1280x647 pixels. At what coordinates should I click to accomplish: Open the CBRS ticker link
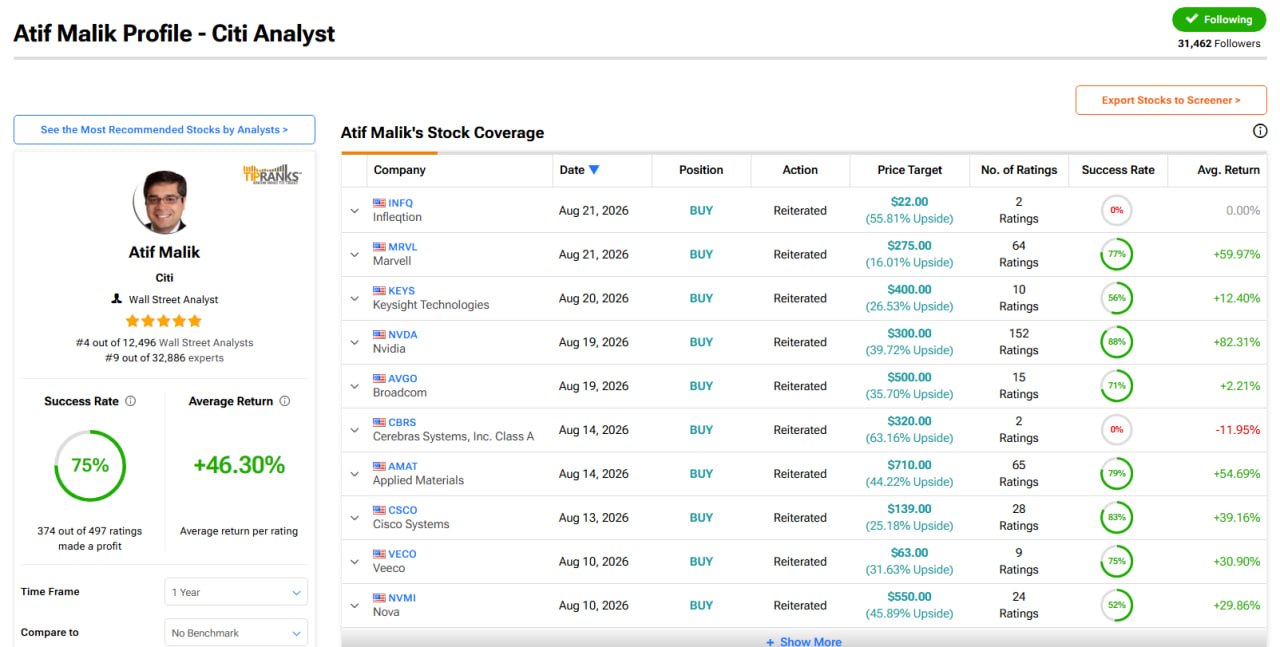402,422
